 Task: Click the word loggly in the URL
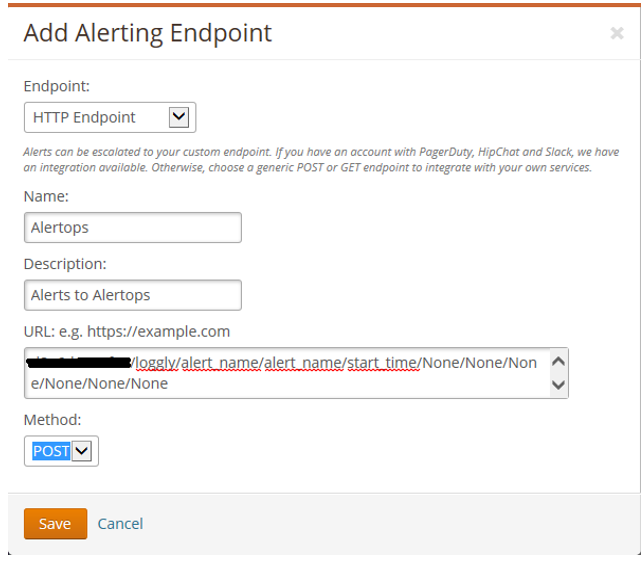pyautogui.click(x=156, y=363)
